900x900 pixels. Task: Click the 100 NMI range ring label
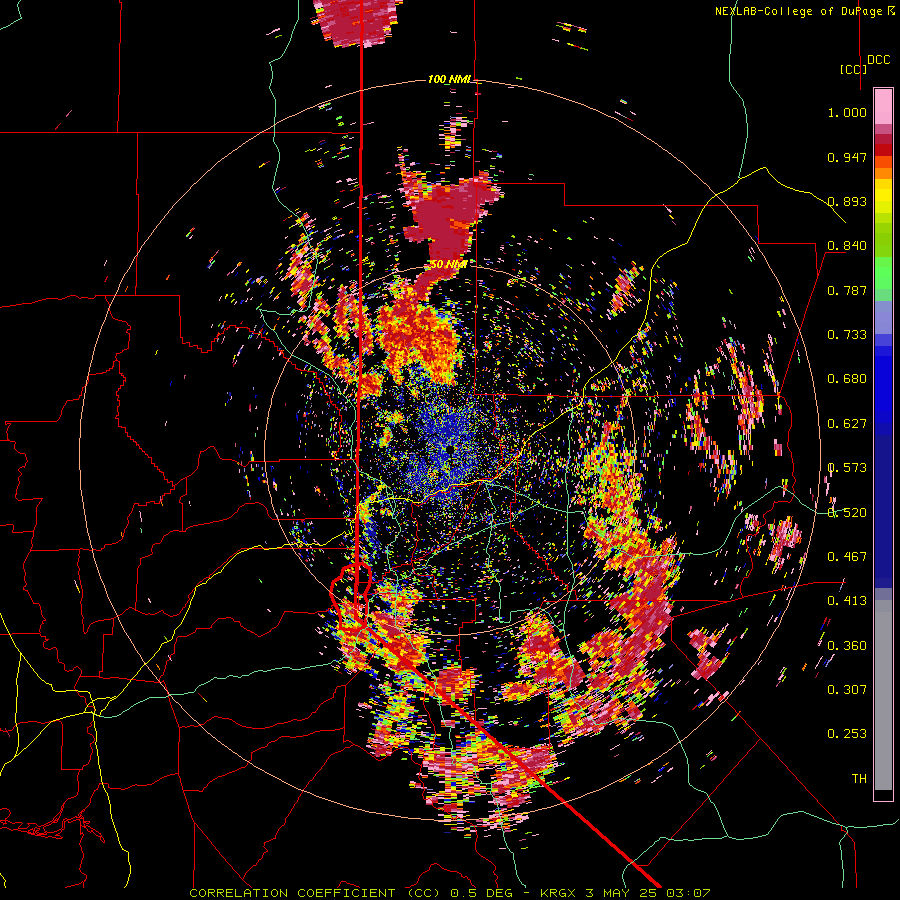pyautogui.click(x=448, y=79)
